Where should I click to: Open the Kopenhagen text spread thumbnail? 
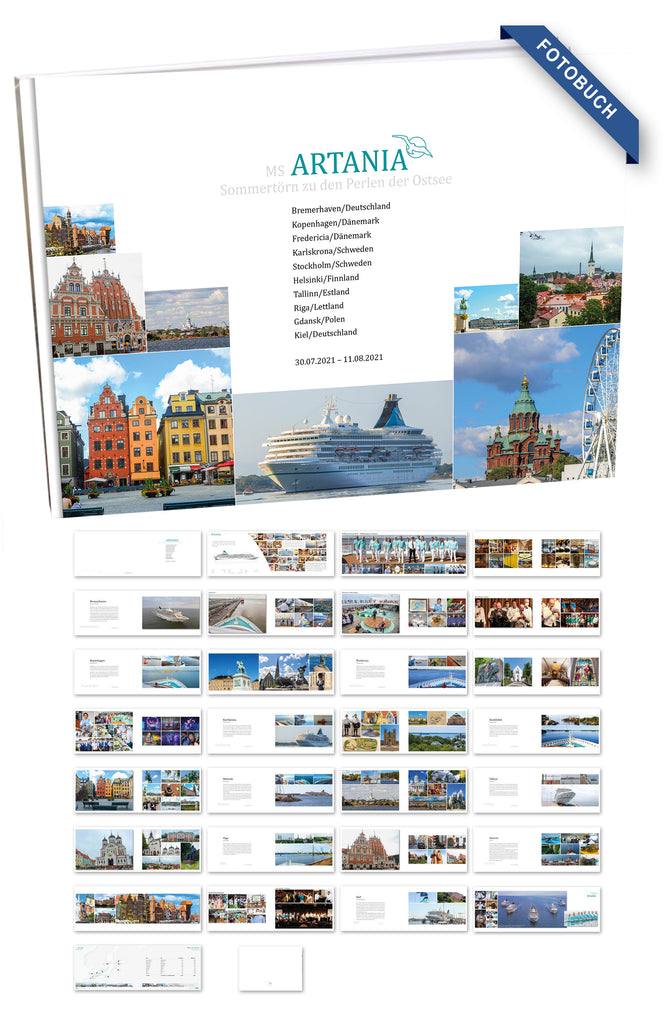coord(137,671)
